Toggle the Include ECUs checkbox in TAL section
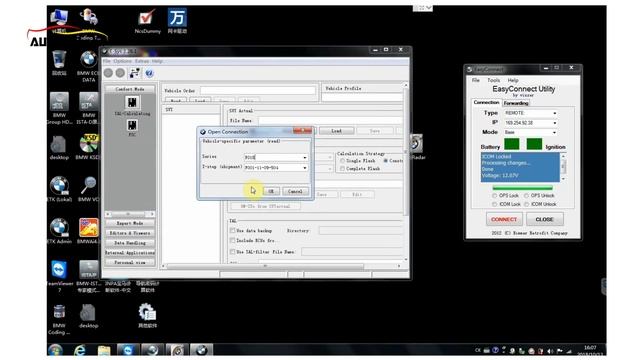Screen dimensions: 640x360 233,241
